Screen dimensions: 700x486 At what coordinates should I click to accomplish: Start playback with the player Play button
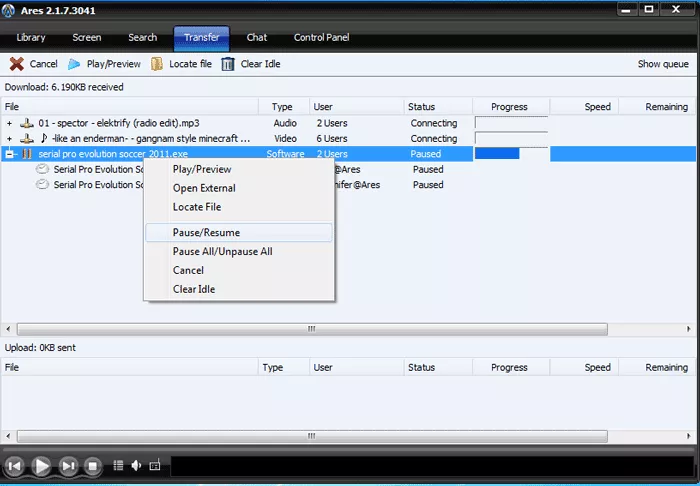point(42,466)
